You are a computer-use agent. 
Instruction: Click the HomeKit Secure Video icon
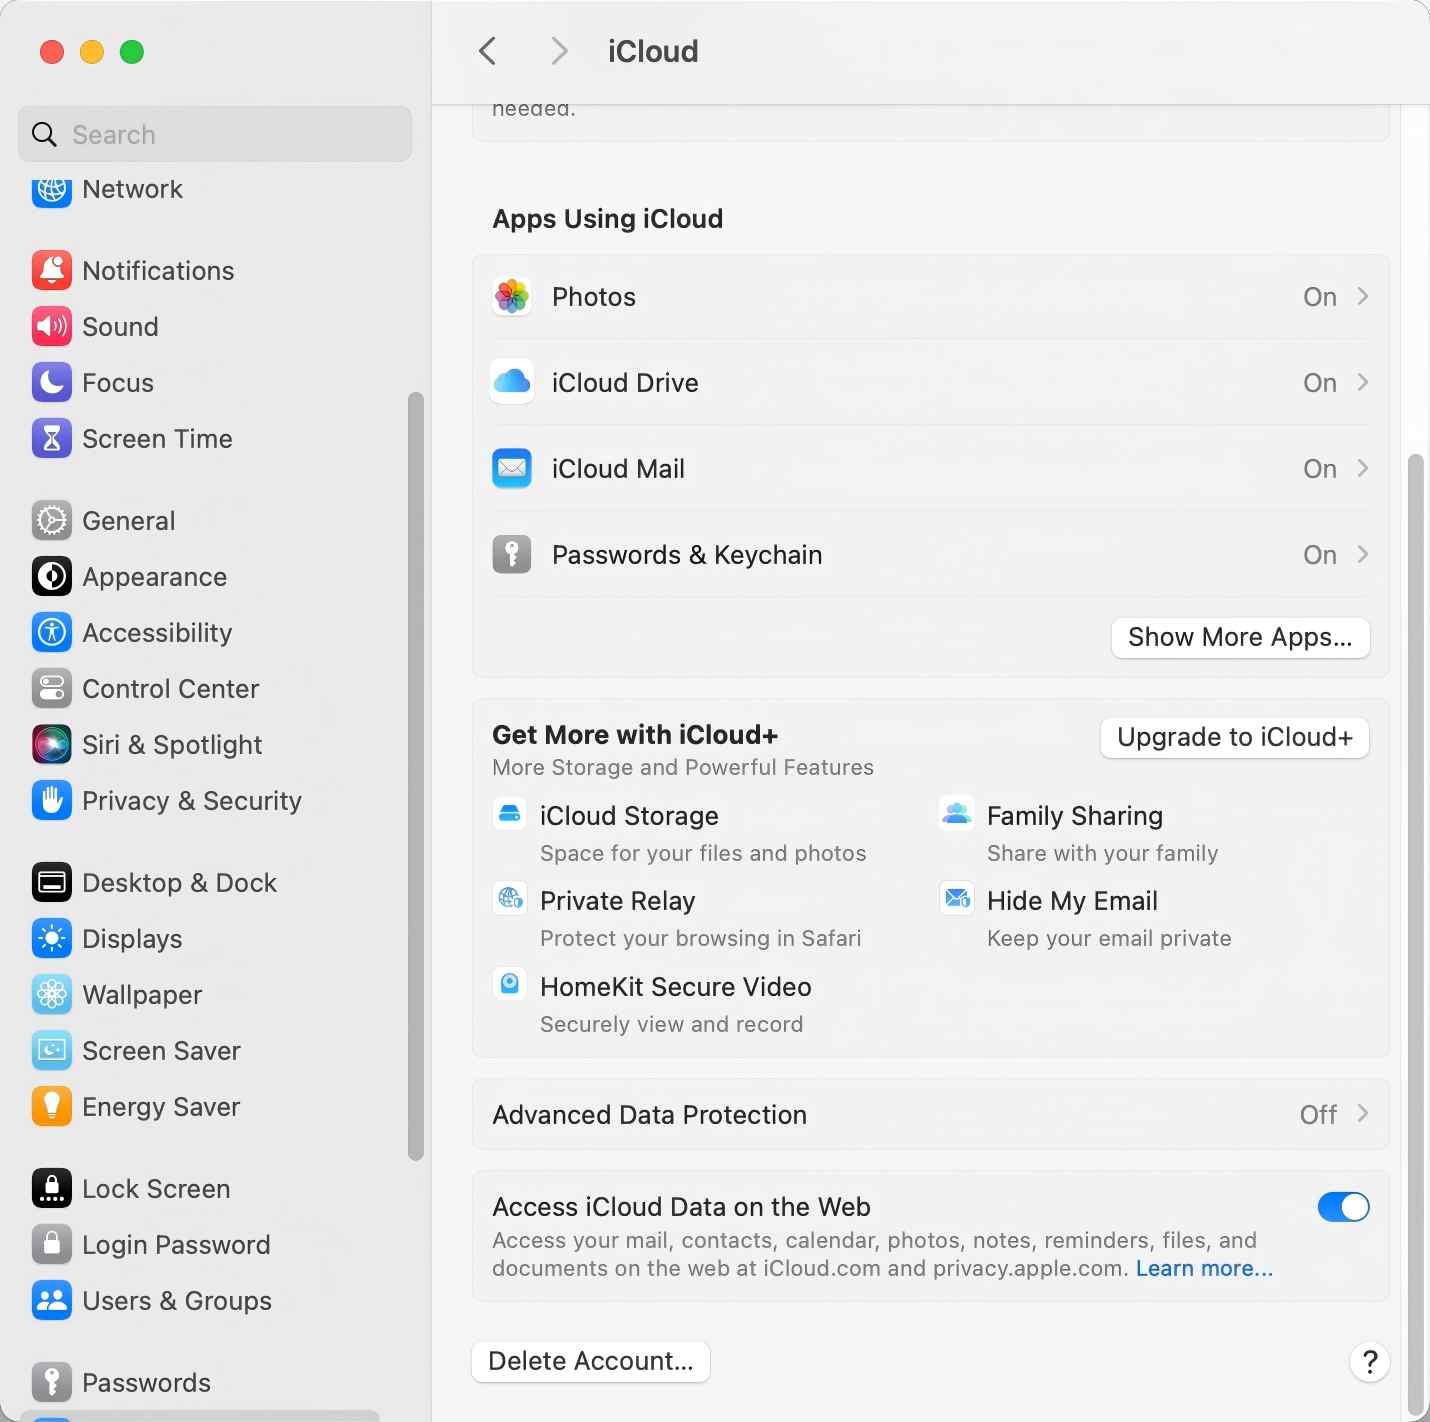coord(510,984)
